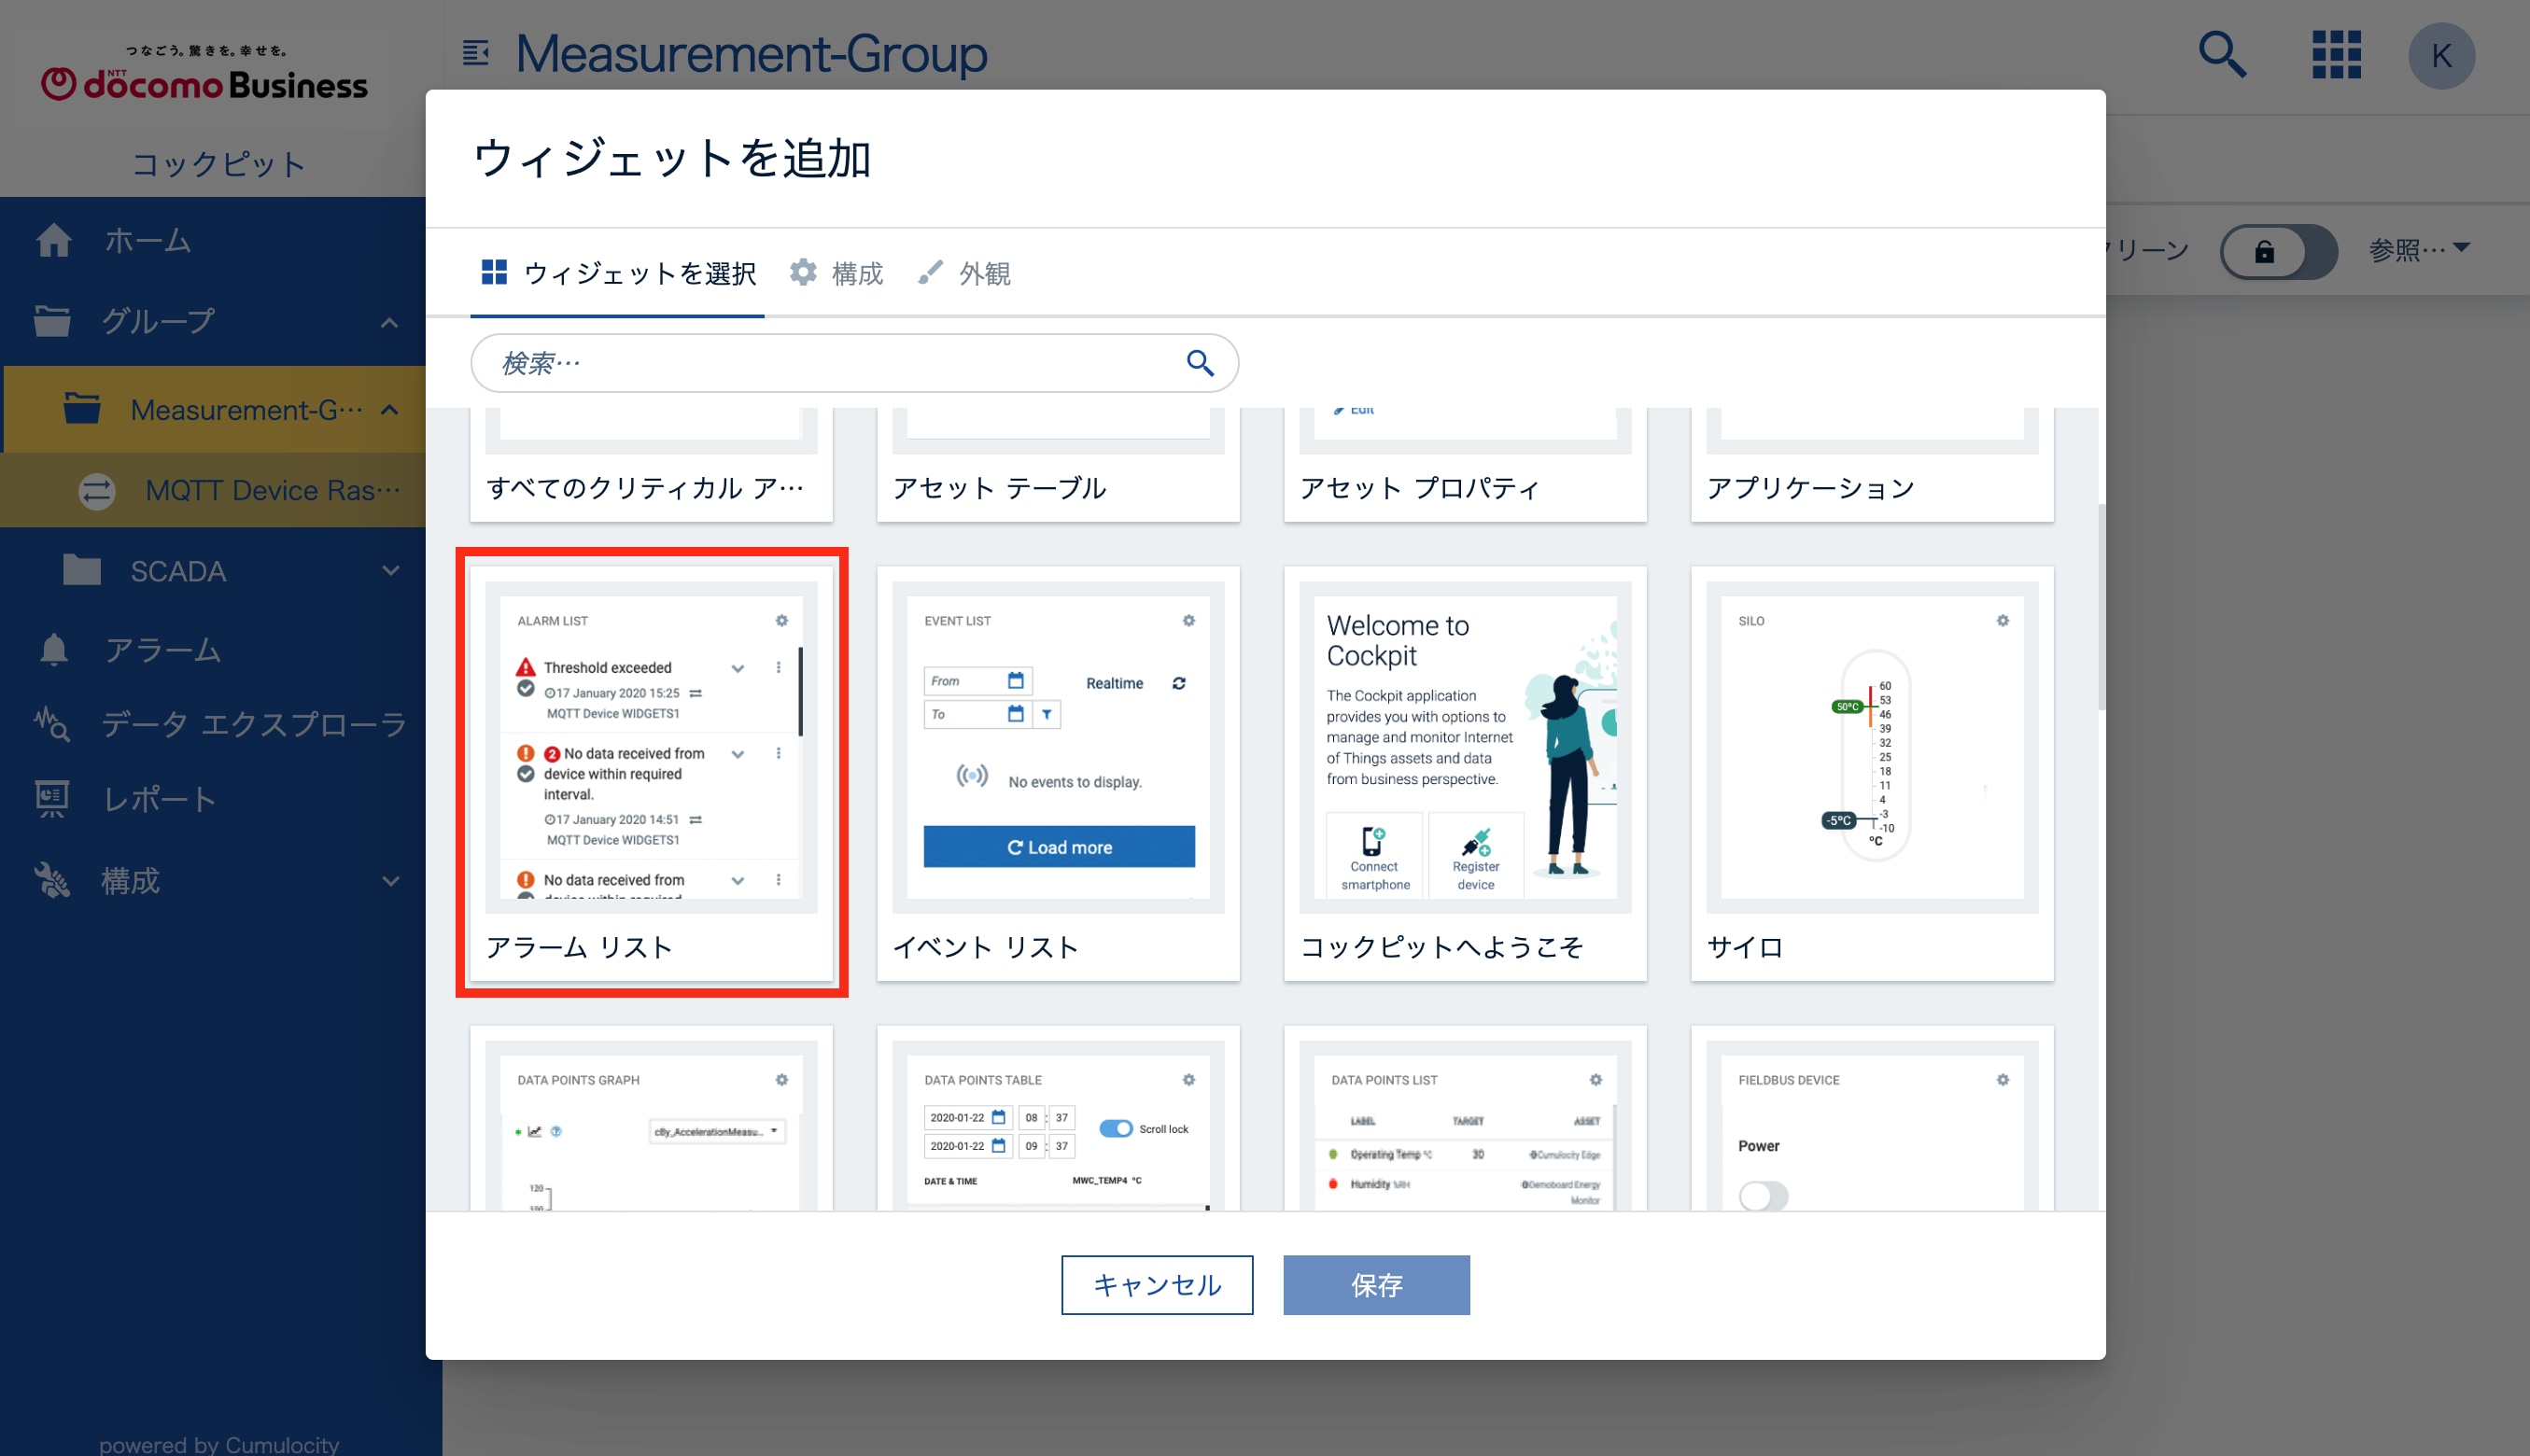Open the グループ folder icon in sidebar
Viewport: 2530px width, 1456px height.
[51, 322]
